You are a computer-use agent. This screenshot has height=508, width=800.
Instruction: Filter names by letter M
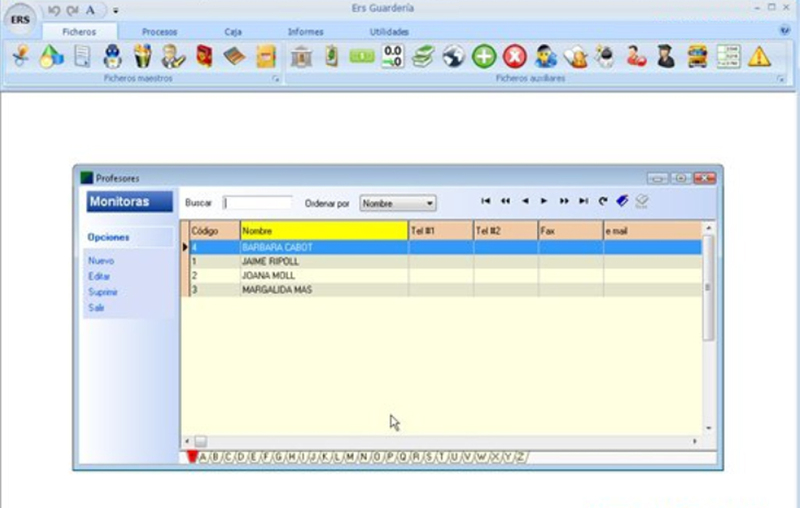pyautogui.click(x=349, y=457)
